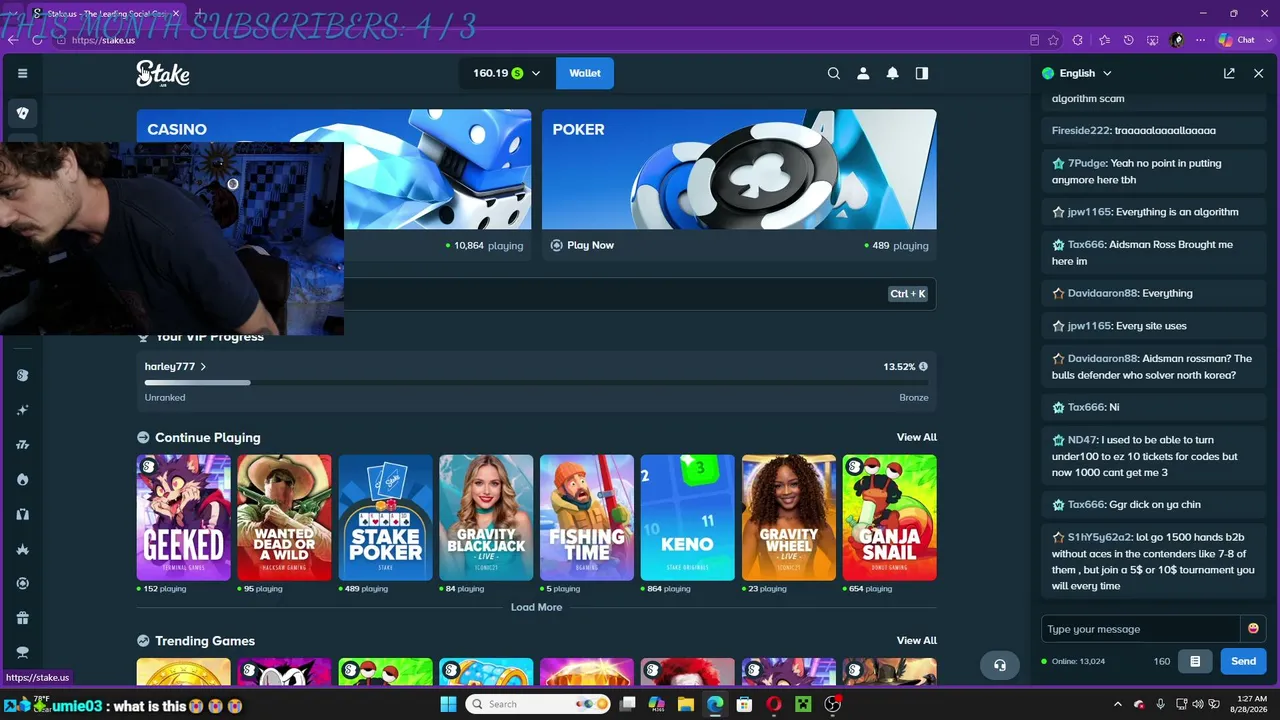The width and height of the screenshot is (1280, 720).
Task: Open the Gravity Wheel Live game
Action: coord(789,518)
